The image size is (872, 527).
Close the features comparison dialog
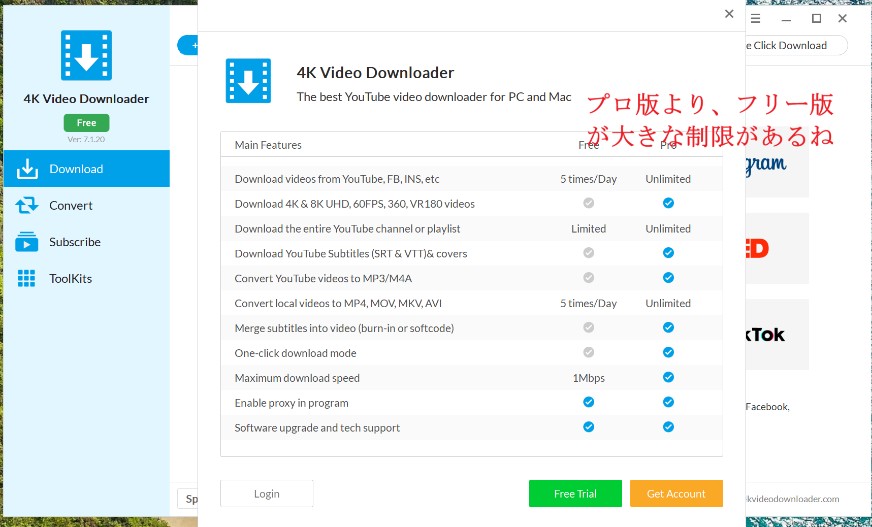coord(729,14)
